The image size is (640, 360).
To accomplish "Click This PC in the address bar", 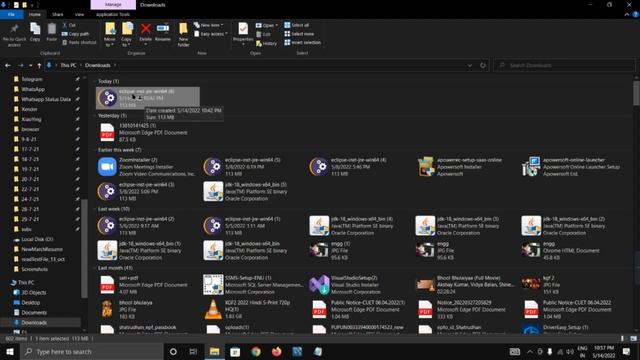I will click(x=68, y=65).
